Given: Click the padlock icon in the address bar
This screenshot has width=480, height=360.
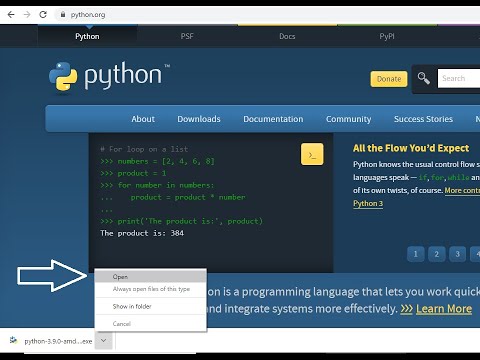Looking at the screenshot, I should (x=63, y=15).
